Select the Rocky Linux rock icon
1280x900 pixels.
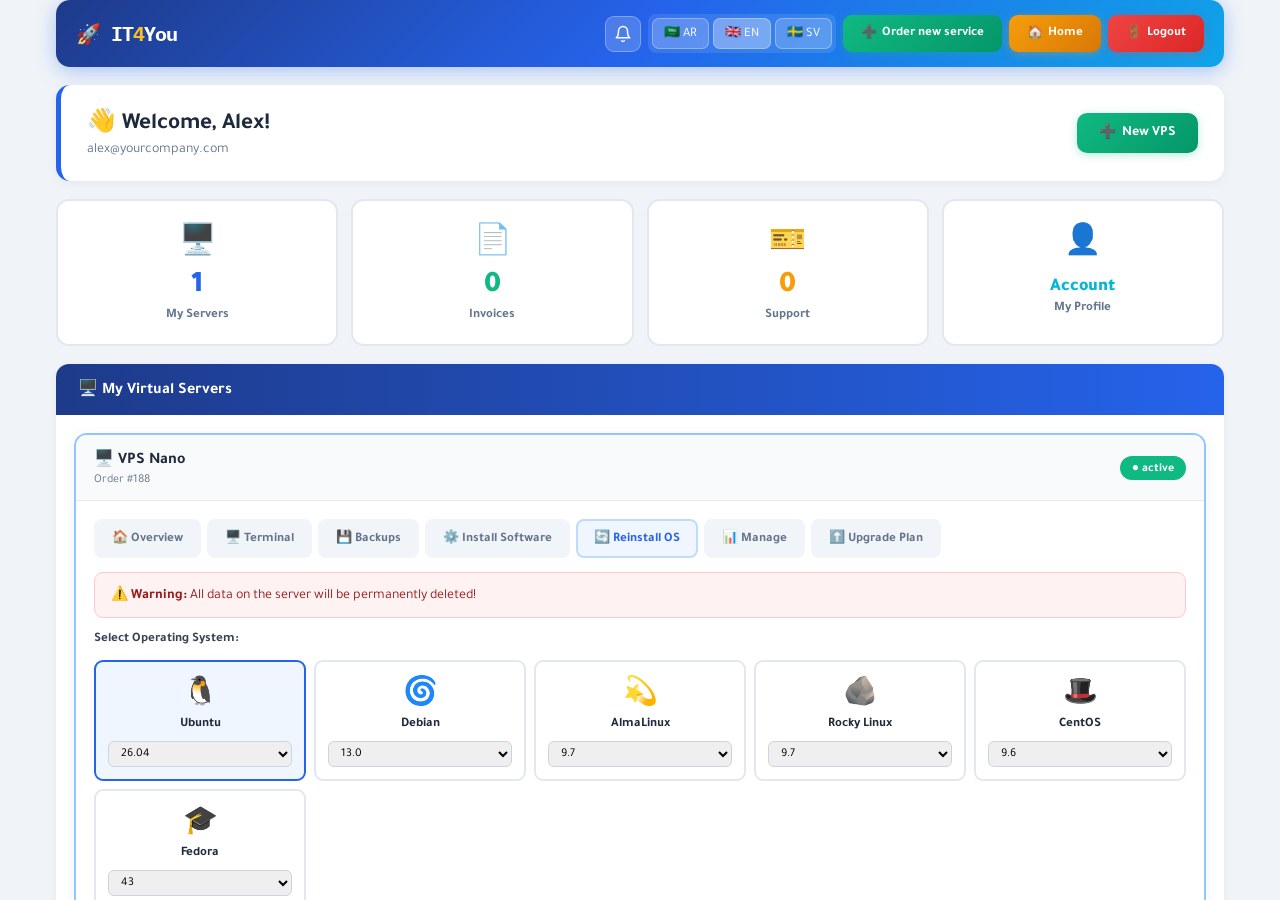(860, 691)
